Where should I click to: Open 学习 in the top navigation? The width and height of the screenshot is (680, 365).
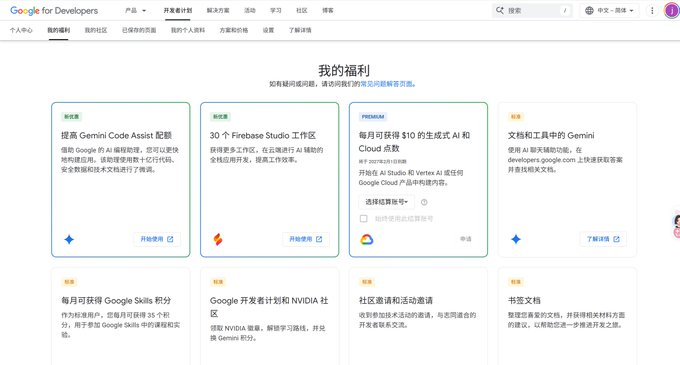pos(276,10)
